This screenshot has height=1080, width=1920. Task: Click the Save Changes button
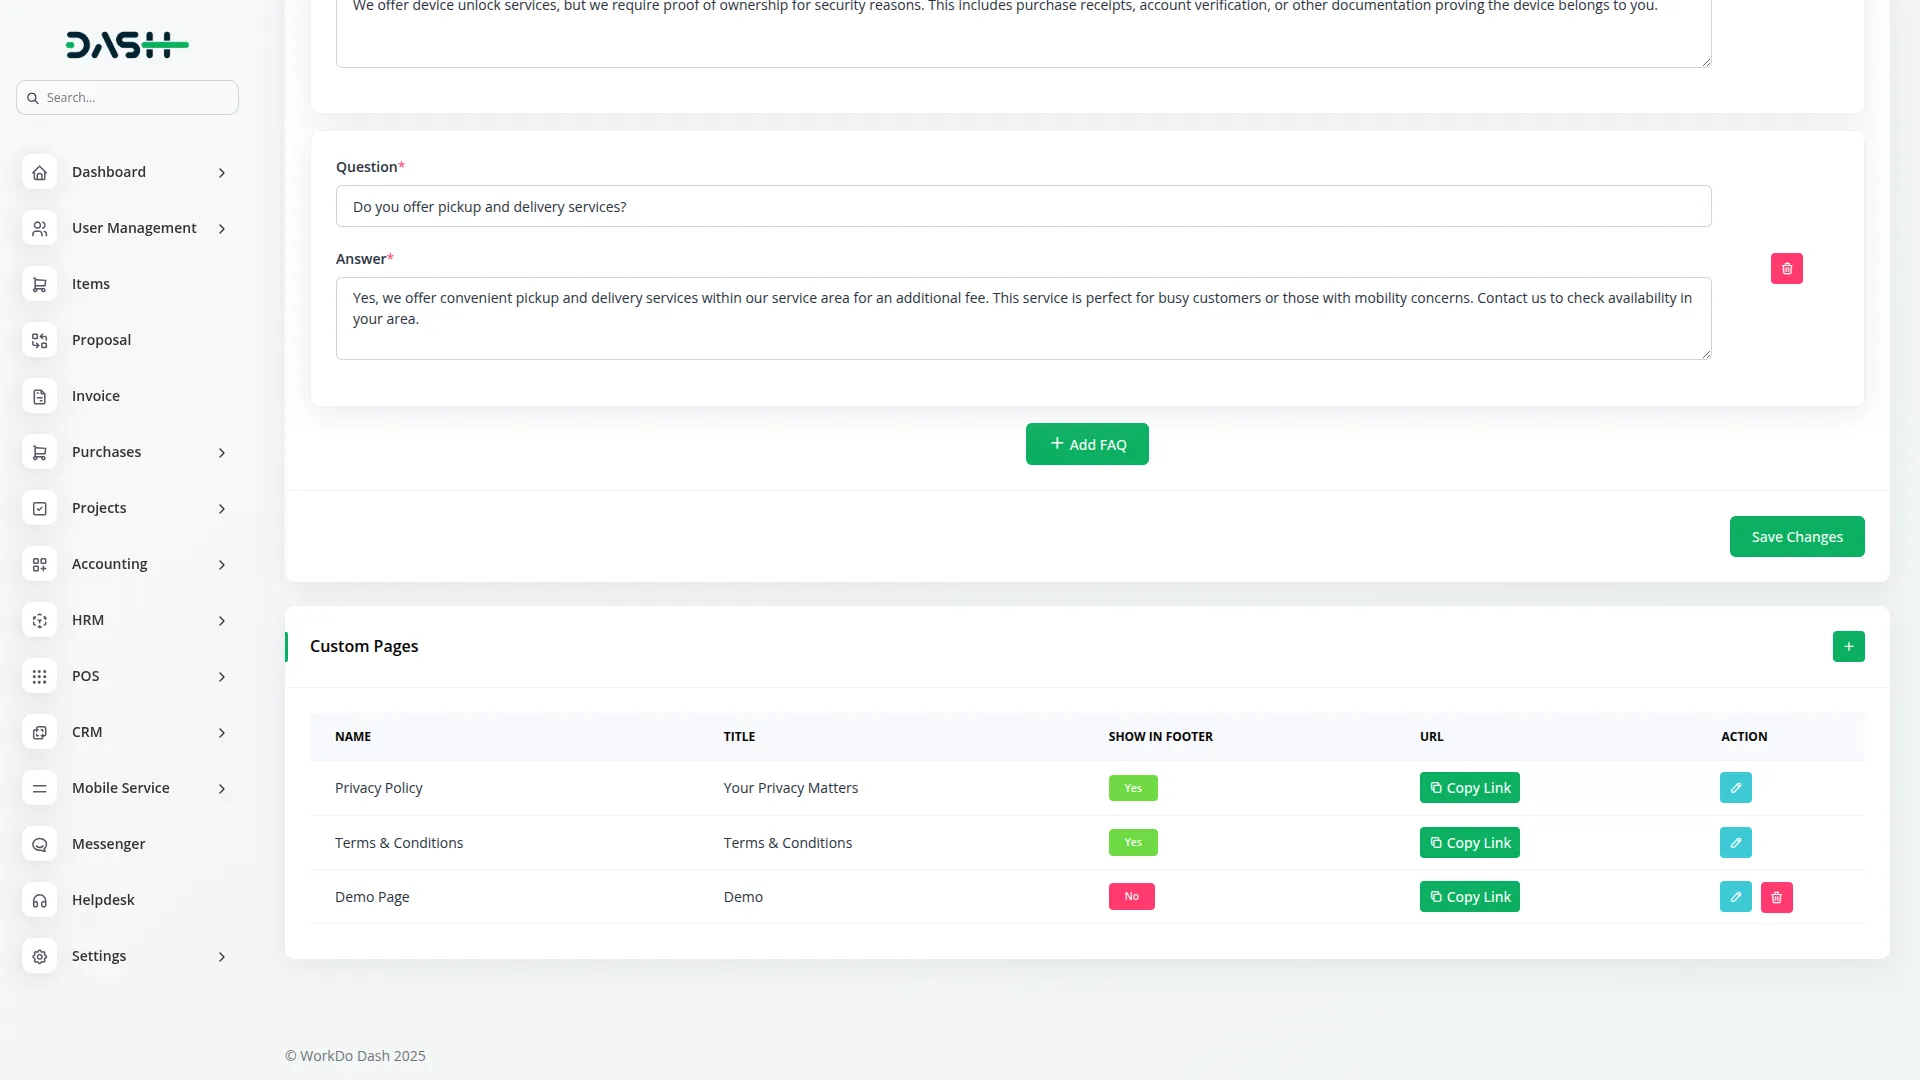point(1796,536)
